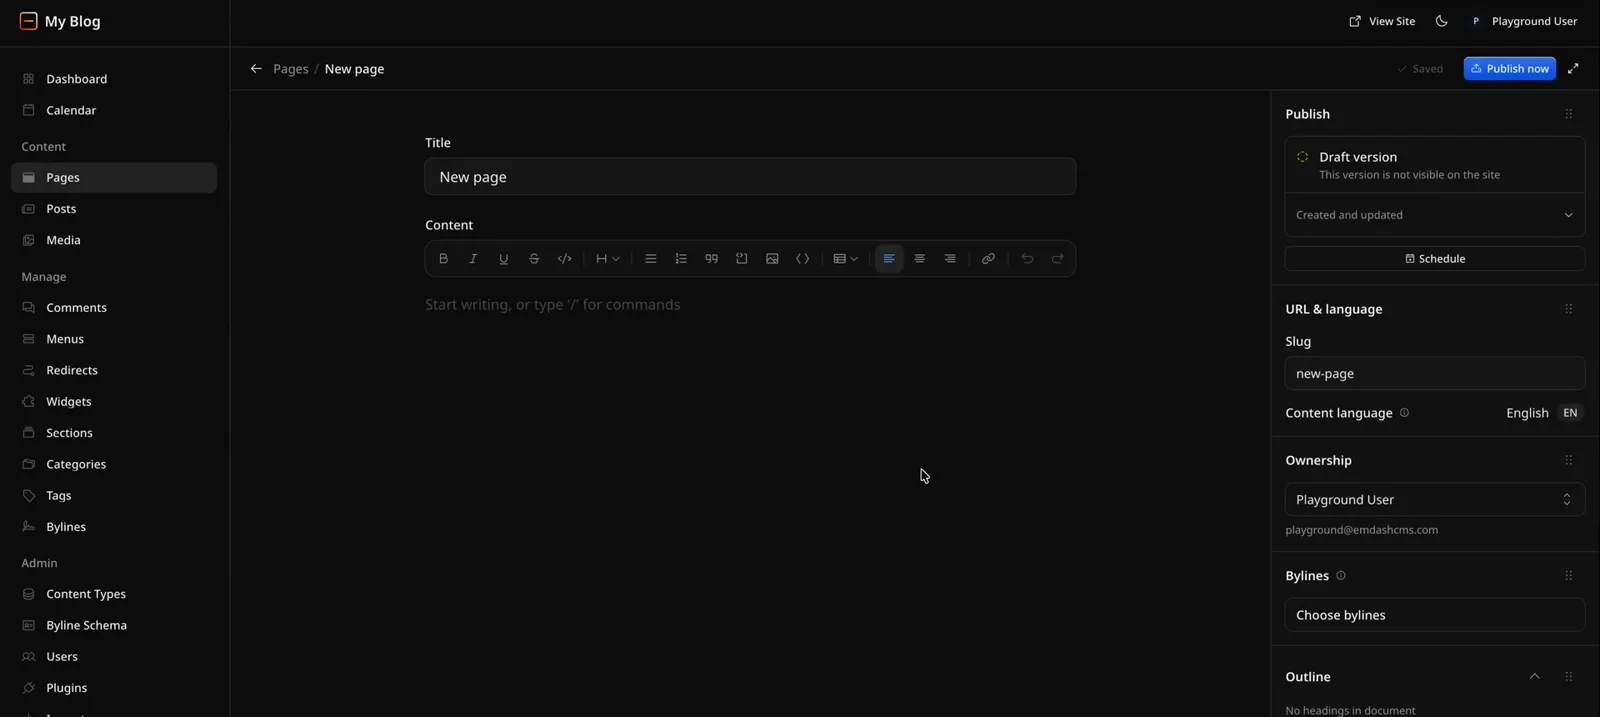Expand editor to fullscreen mode

coord(1573,68)
